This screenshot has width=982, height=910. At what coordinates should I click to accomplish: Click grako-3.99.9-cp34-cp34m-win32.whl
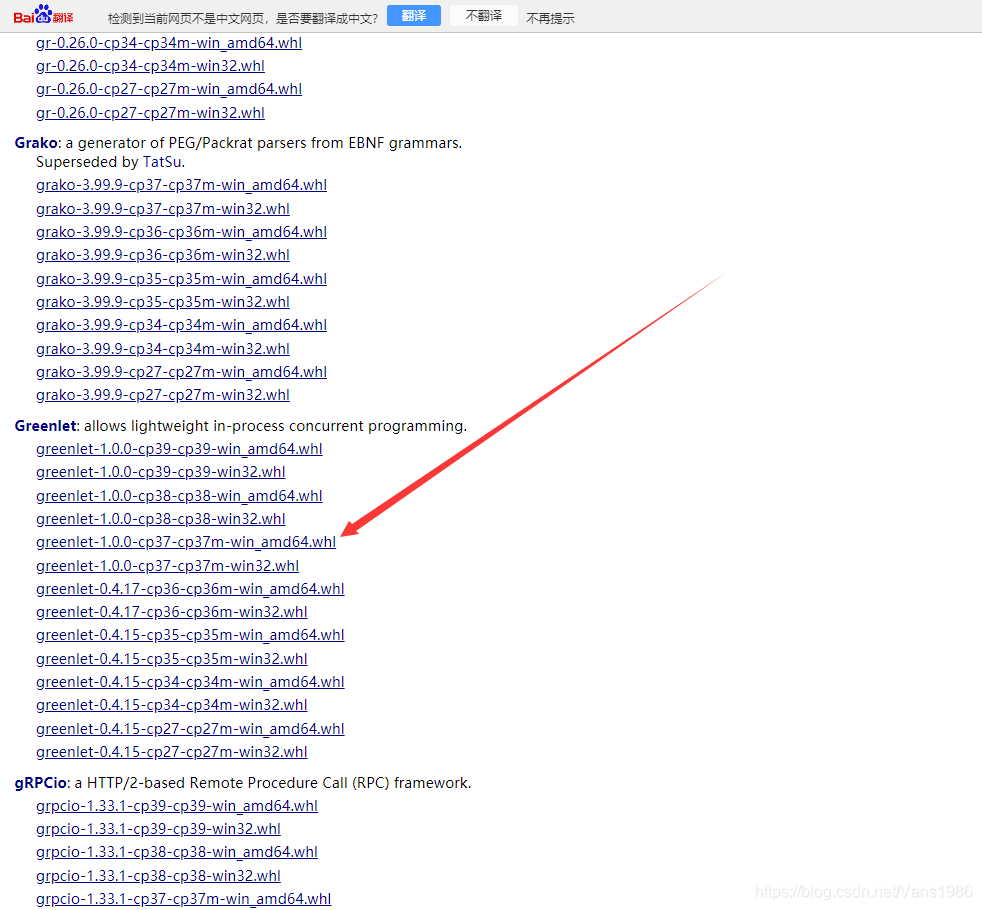click(163, 349)
